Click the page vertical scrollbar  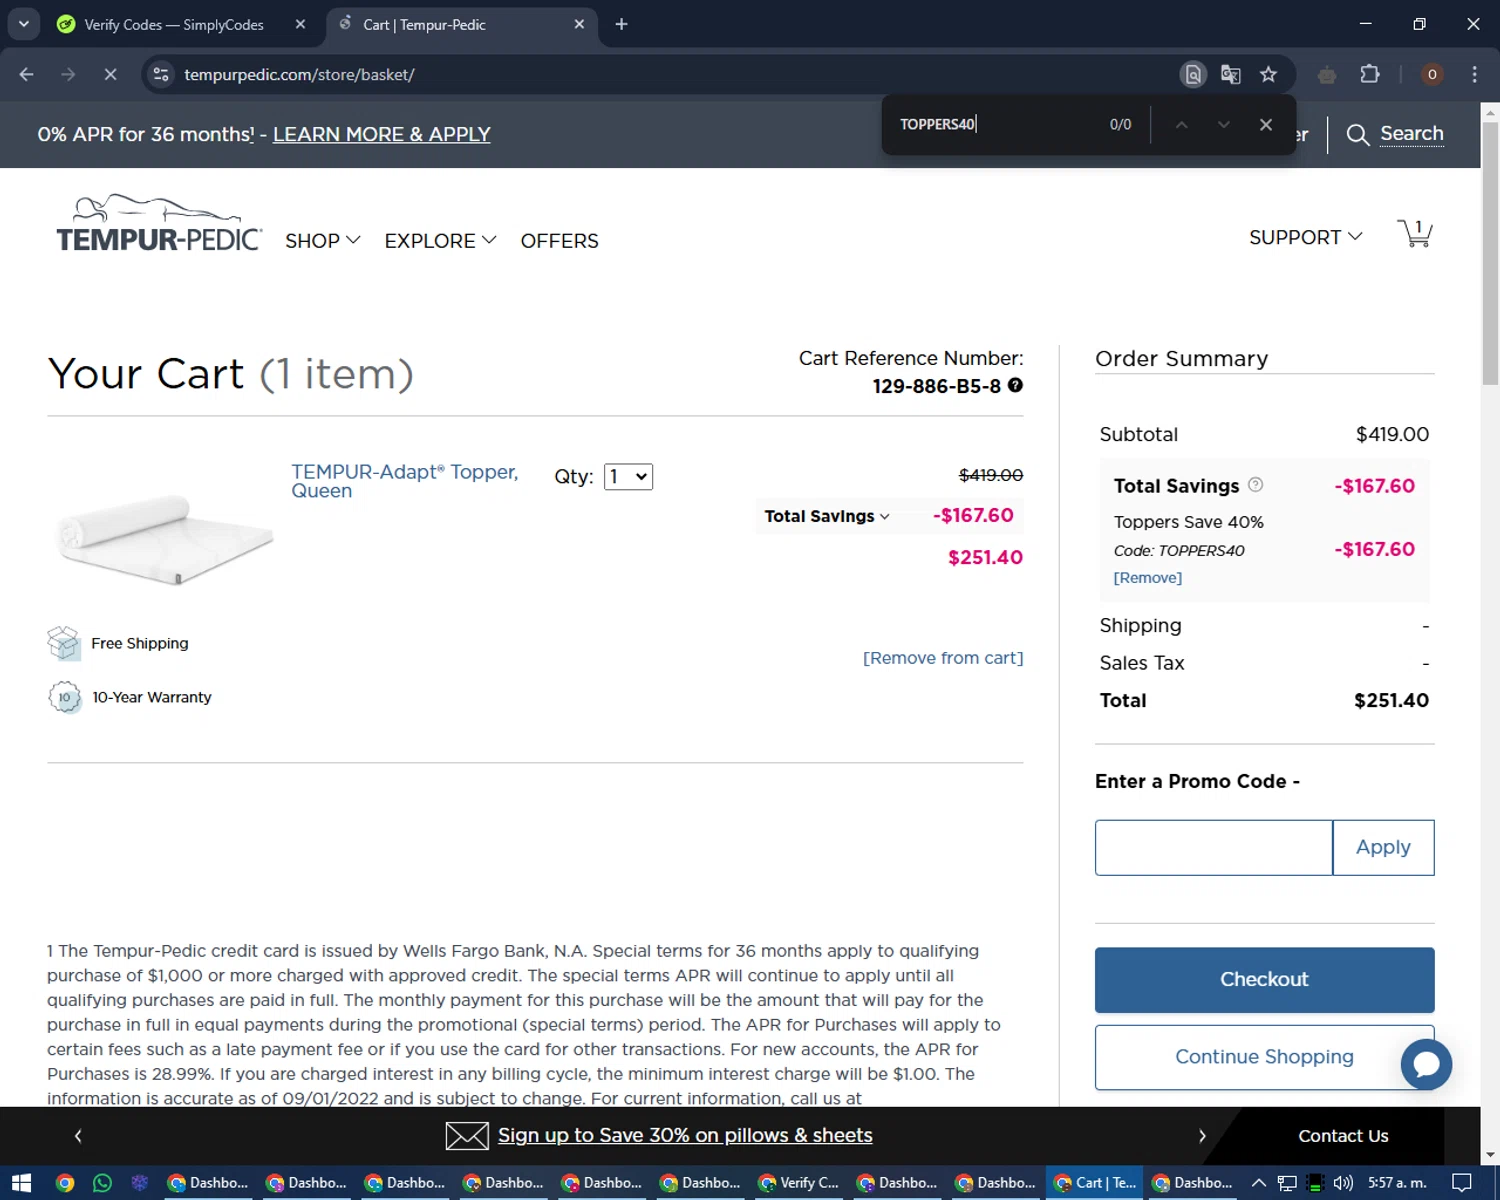point(1490,255)
